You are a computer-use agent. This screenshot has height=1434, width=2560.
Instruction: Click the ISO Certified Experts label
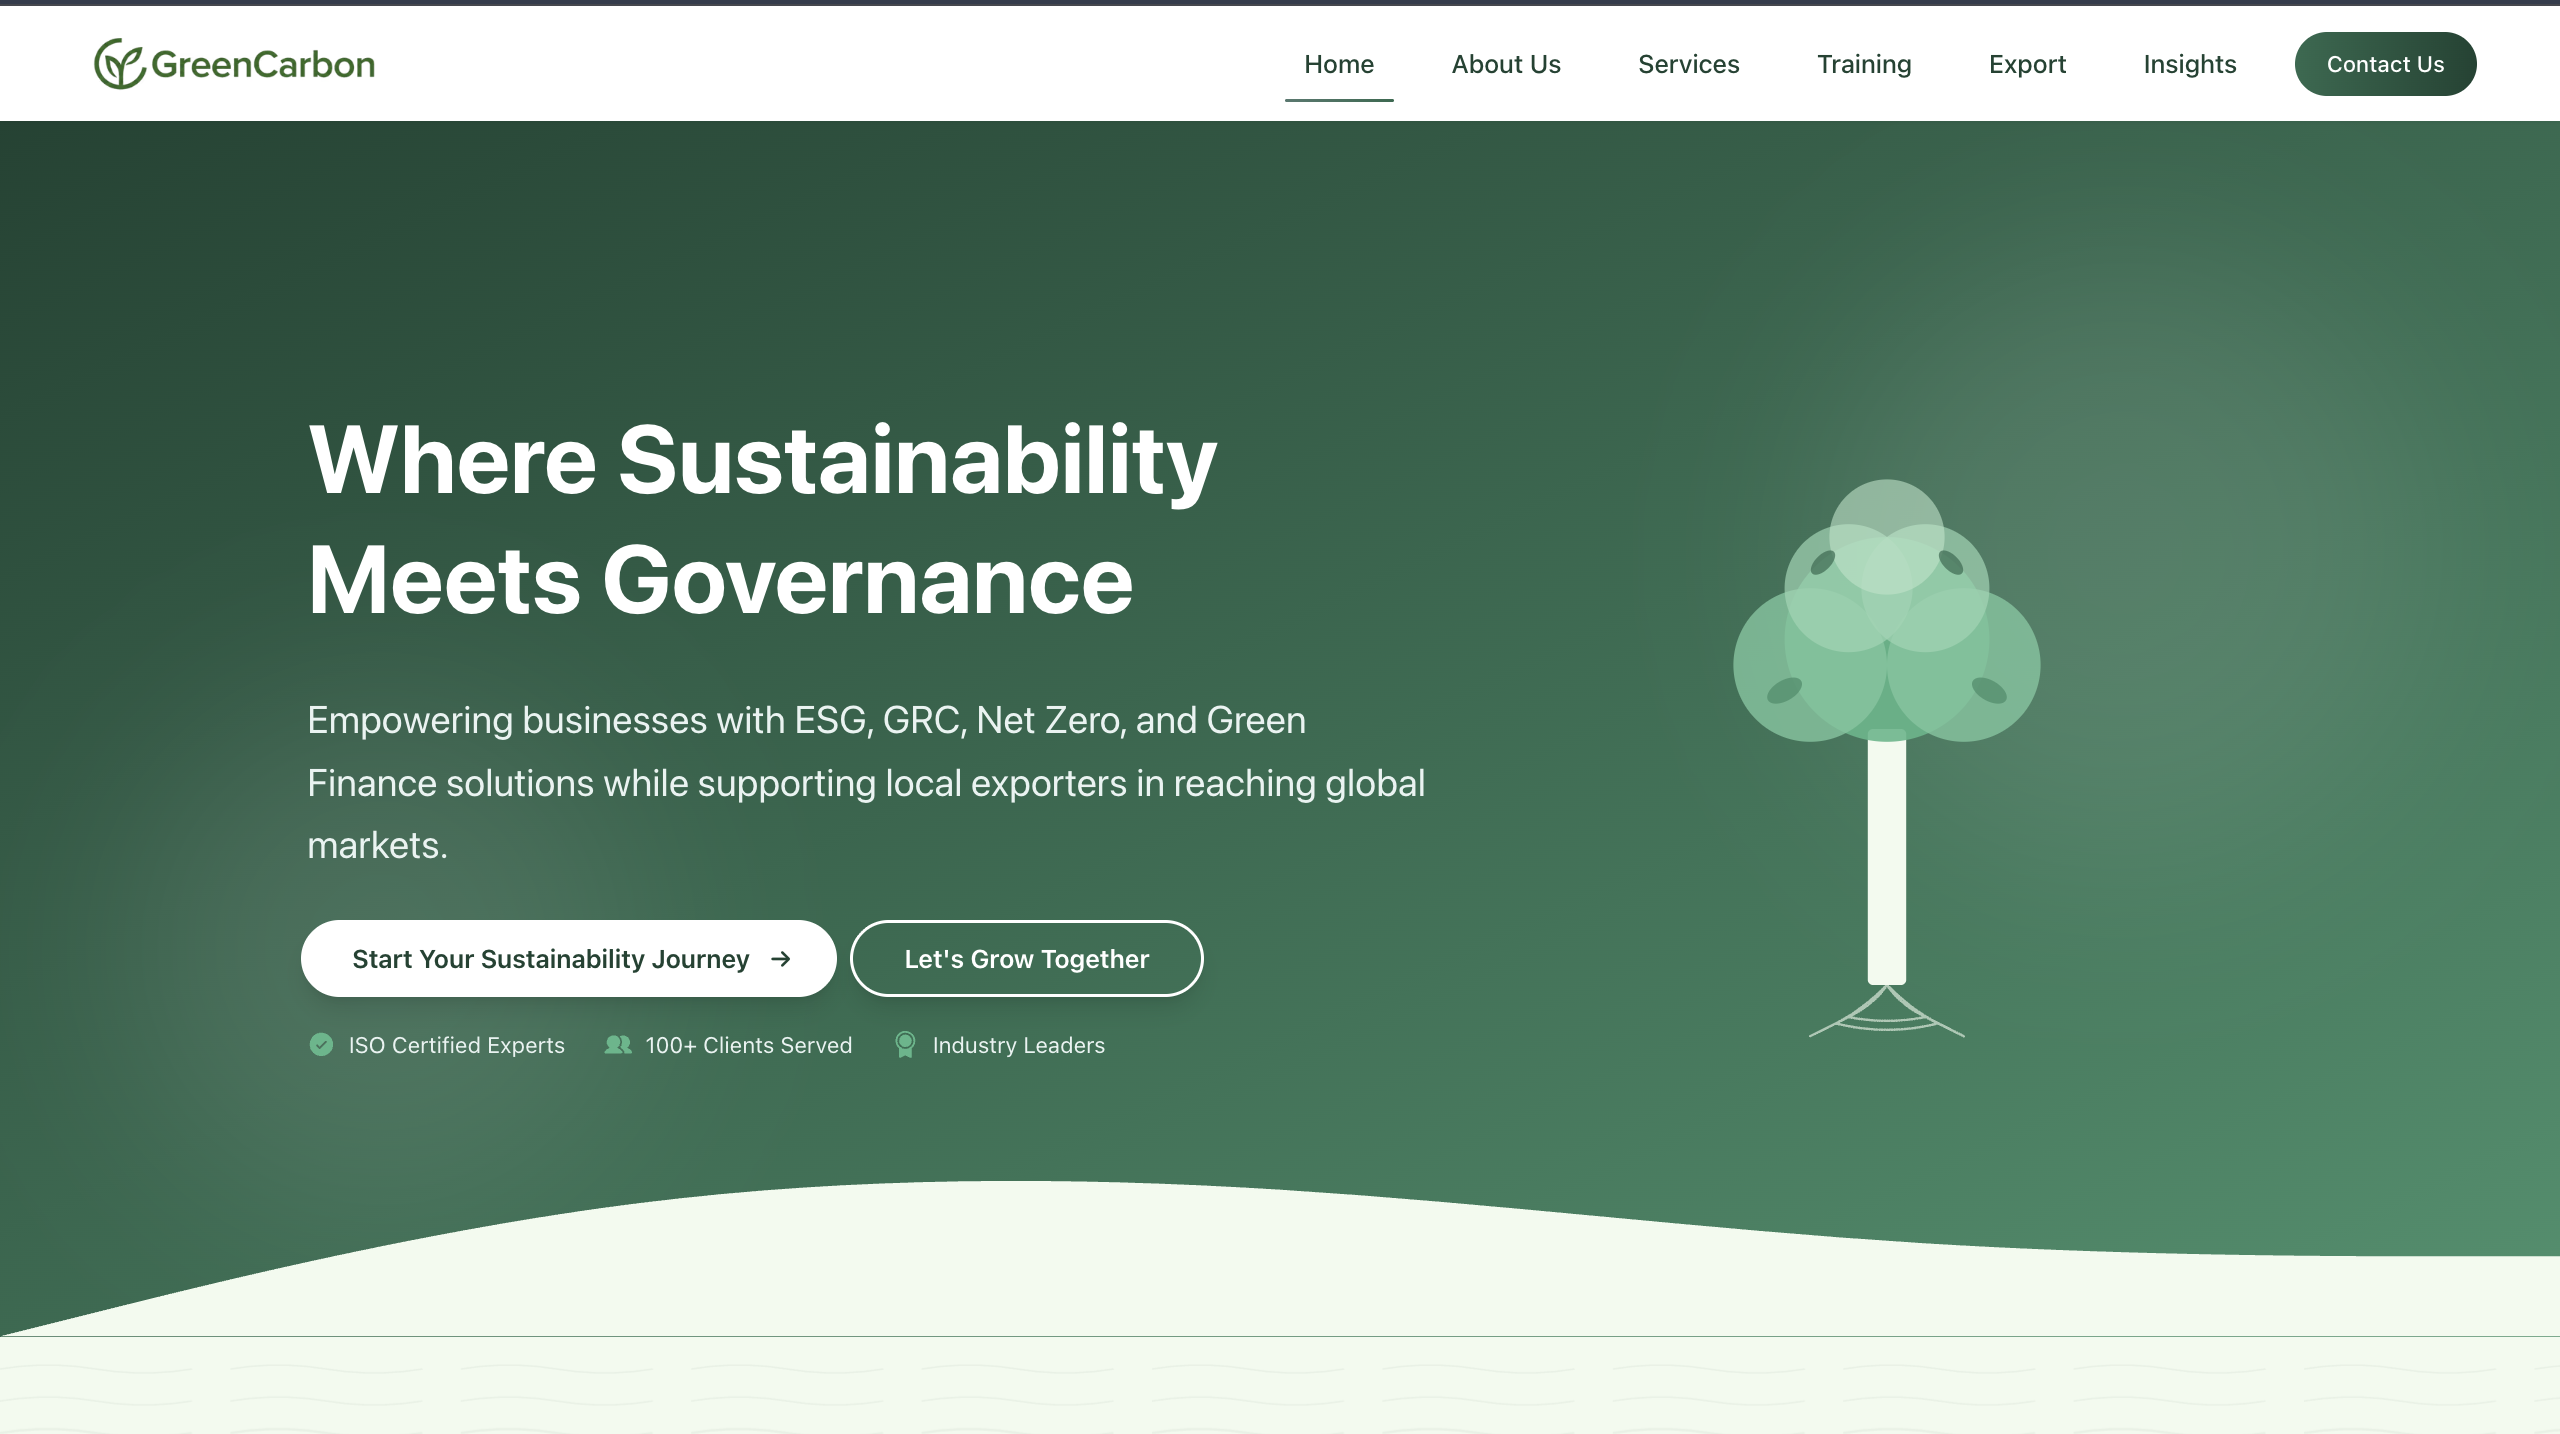(x=456, y=1045)
